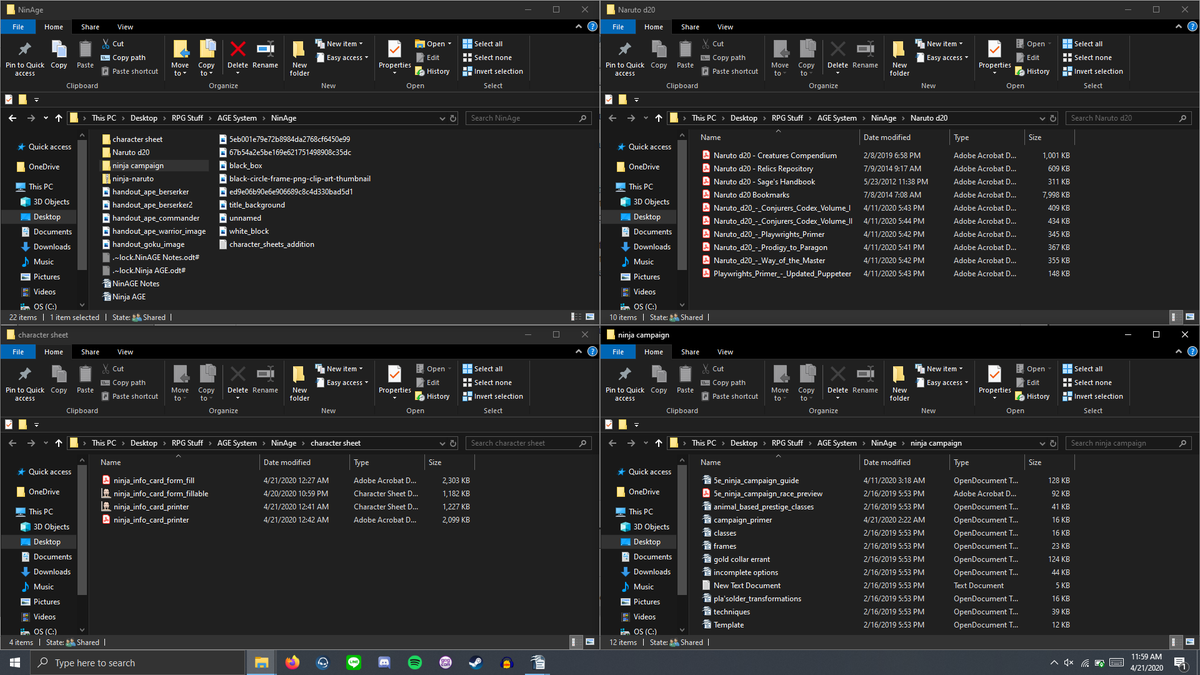Click History in character sheet window ribbon
1200x675 pixels.
[x=432, y=396]
